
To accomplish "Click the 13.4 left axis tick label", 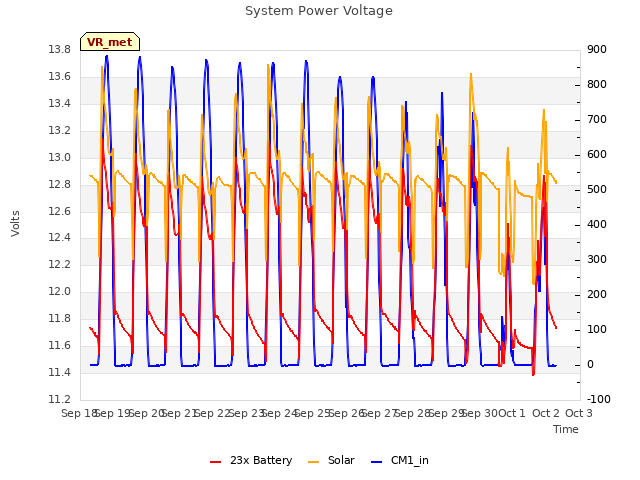I will point(59,104).
